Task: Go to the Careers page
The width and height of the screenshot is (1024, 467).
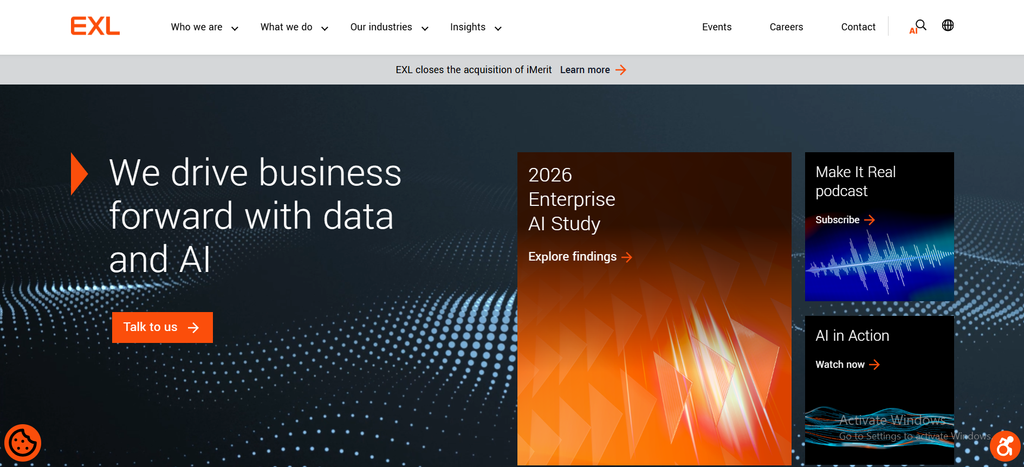Action: click(x=786, y=27)
